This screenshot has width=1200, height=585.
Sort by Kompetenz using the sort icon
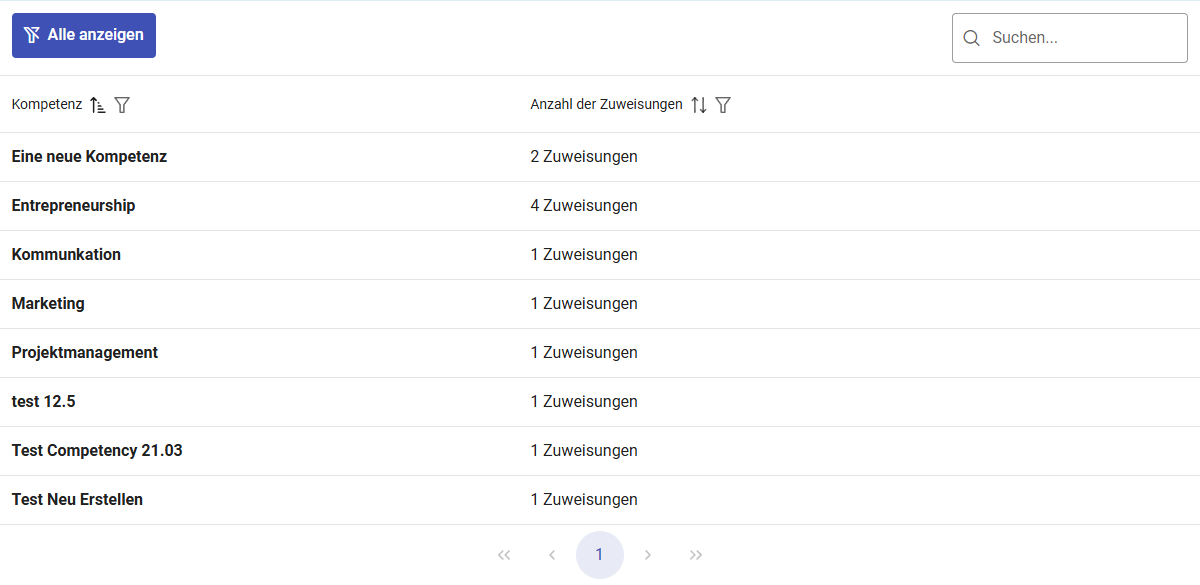click(98, 105)
